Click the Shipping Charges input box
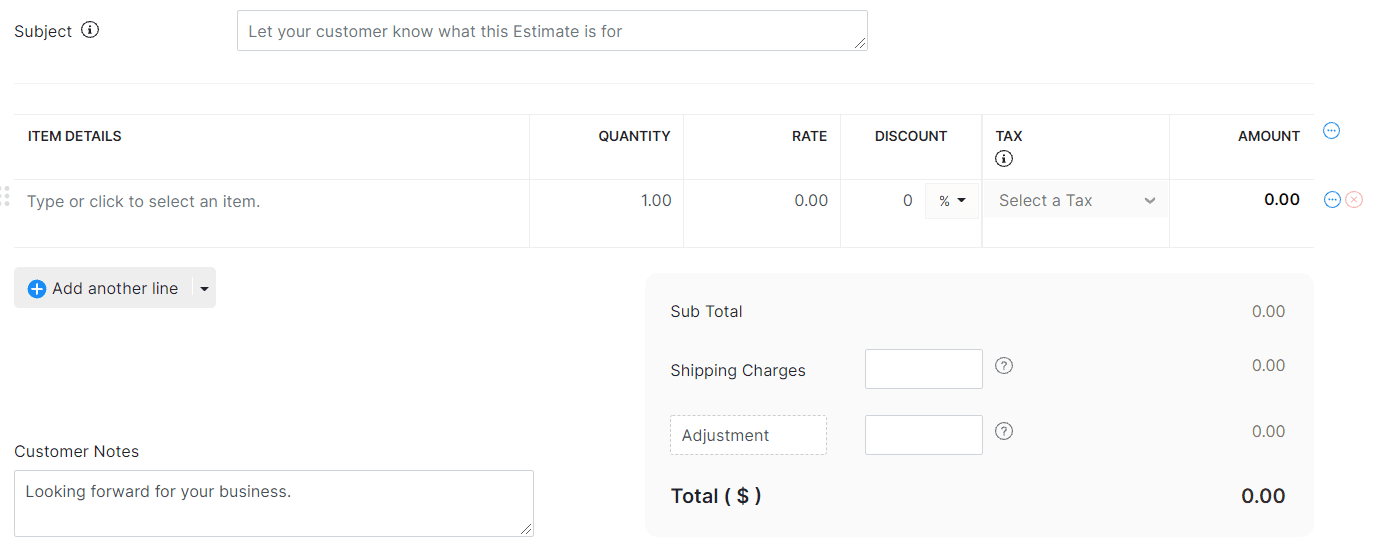Viewport: 1395px width, 559px height. tap(924, 369)
